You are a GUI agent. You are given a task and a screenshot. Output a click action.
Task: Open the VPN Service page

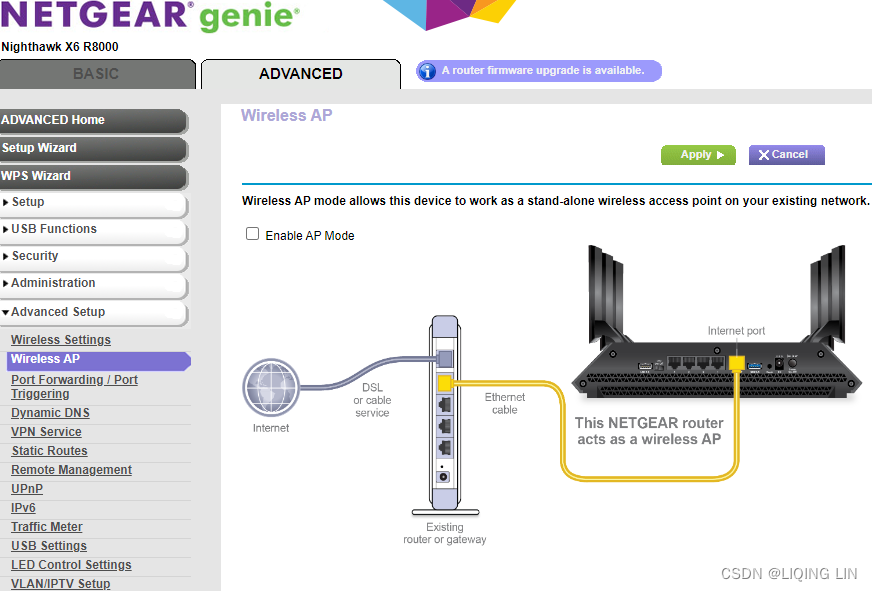pyautogui.click(x=46, y=431)
